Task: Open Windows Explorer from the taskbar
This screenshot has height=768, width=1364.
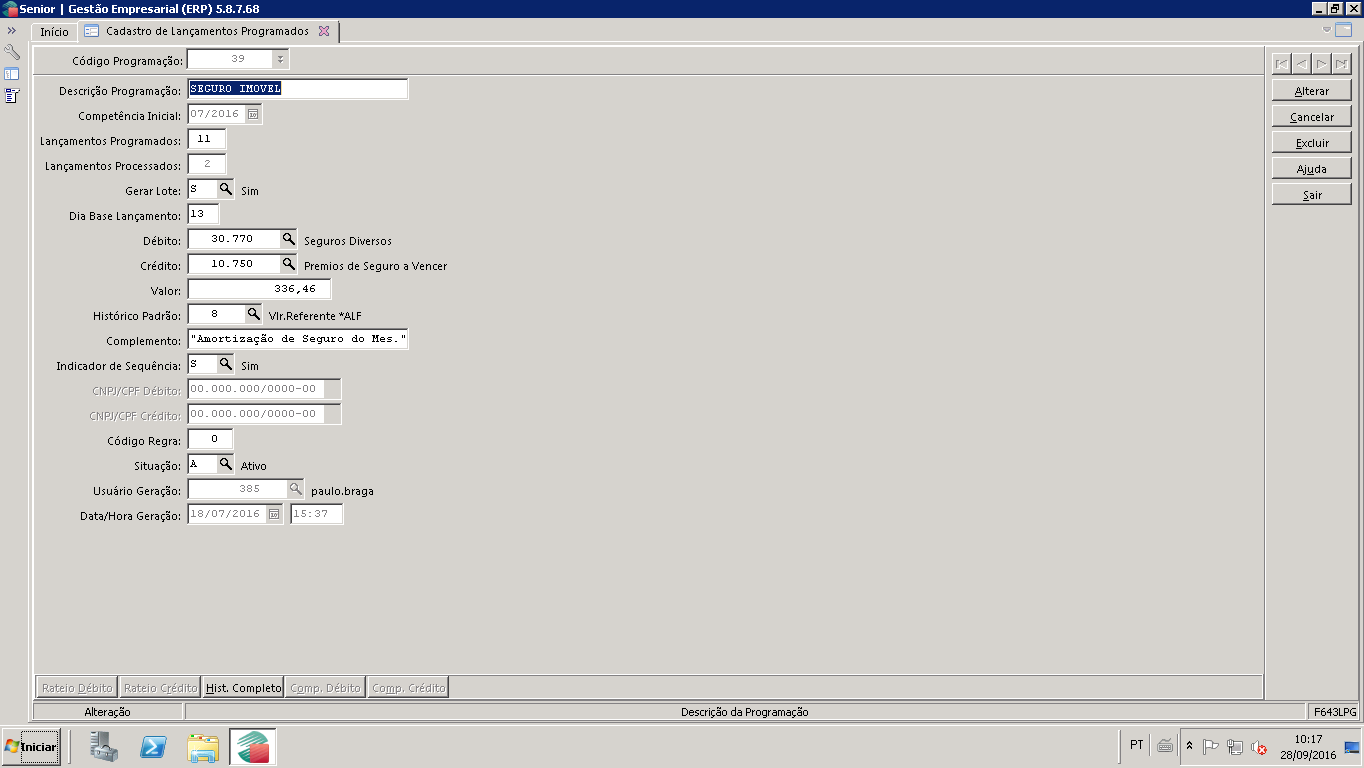Action: (x=203, y=746)
